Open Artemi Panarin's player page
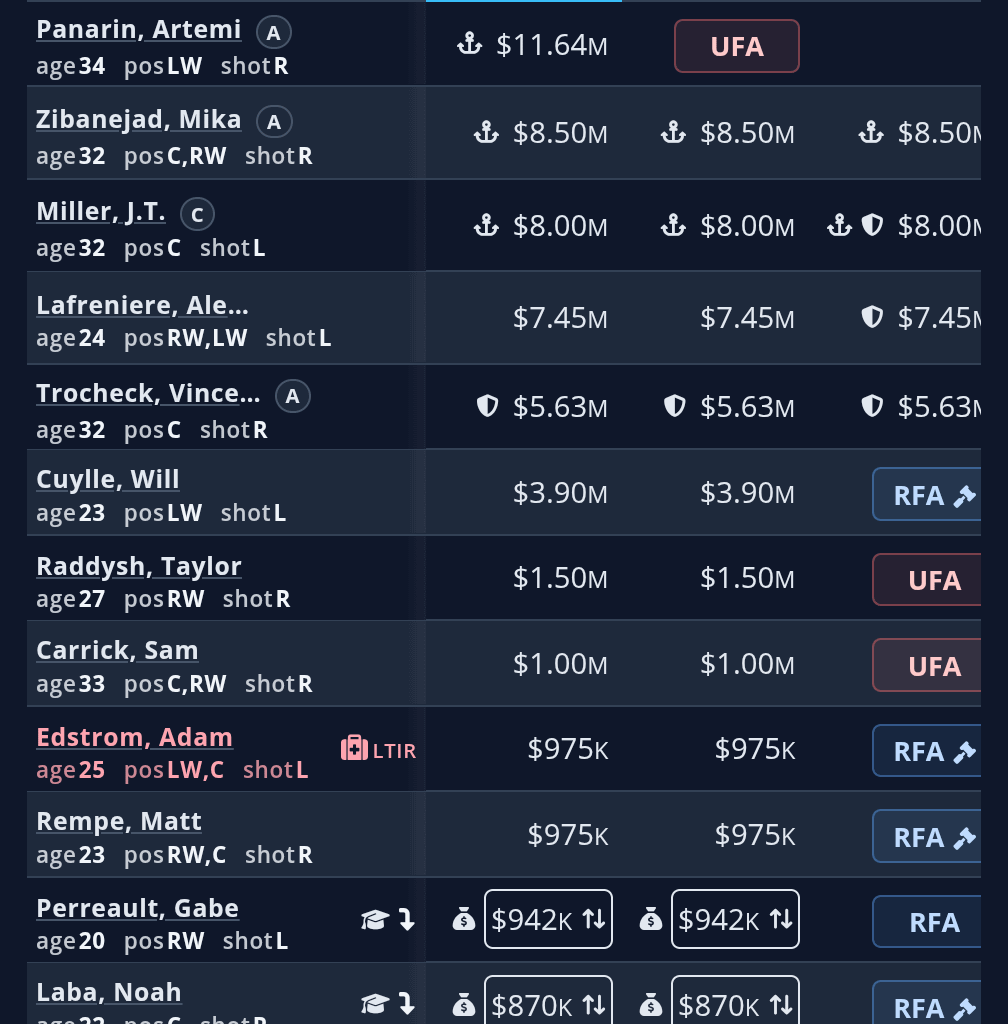The image size is (1008, 1024). 138,29
